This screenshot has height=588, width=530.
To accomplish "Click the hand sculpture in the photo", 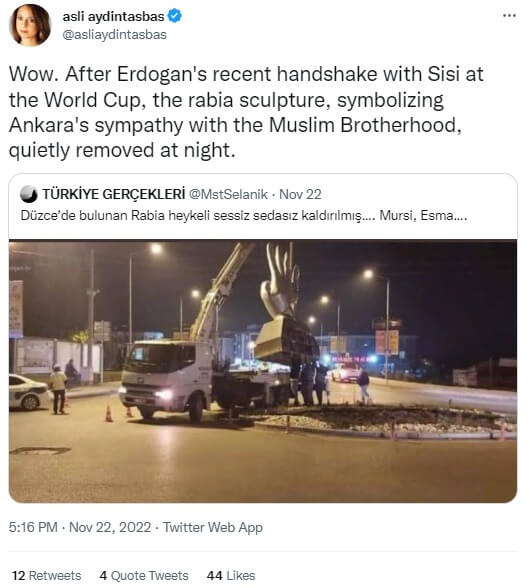I will [x=281, y=279].
